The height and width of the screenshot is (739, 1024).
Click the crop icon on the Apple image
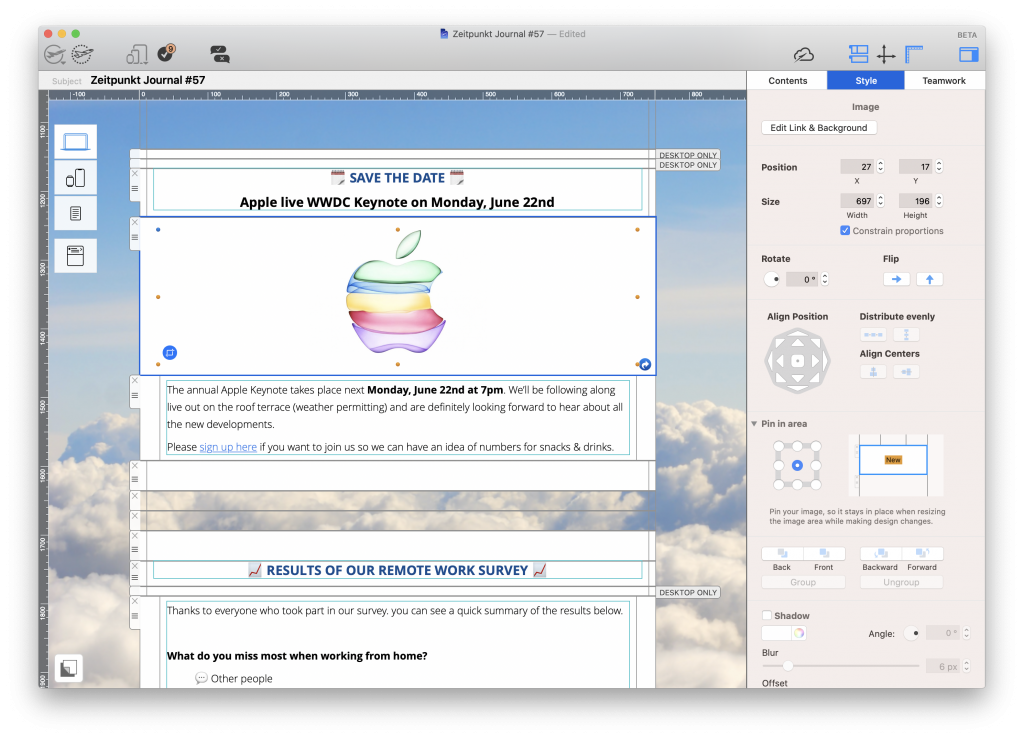(170, 353)
